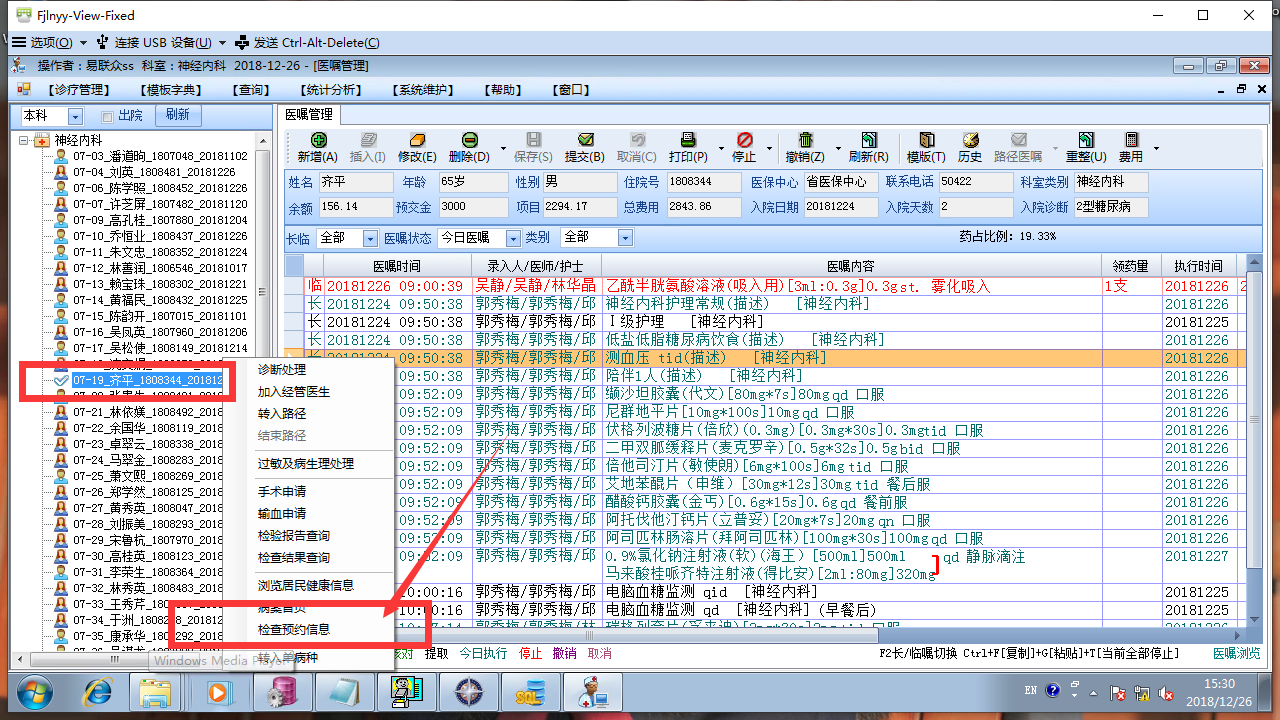Open the 选项(O) menu in the viewer bar

click(49, 43)
